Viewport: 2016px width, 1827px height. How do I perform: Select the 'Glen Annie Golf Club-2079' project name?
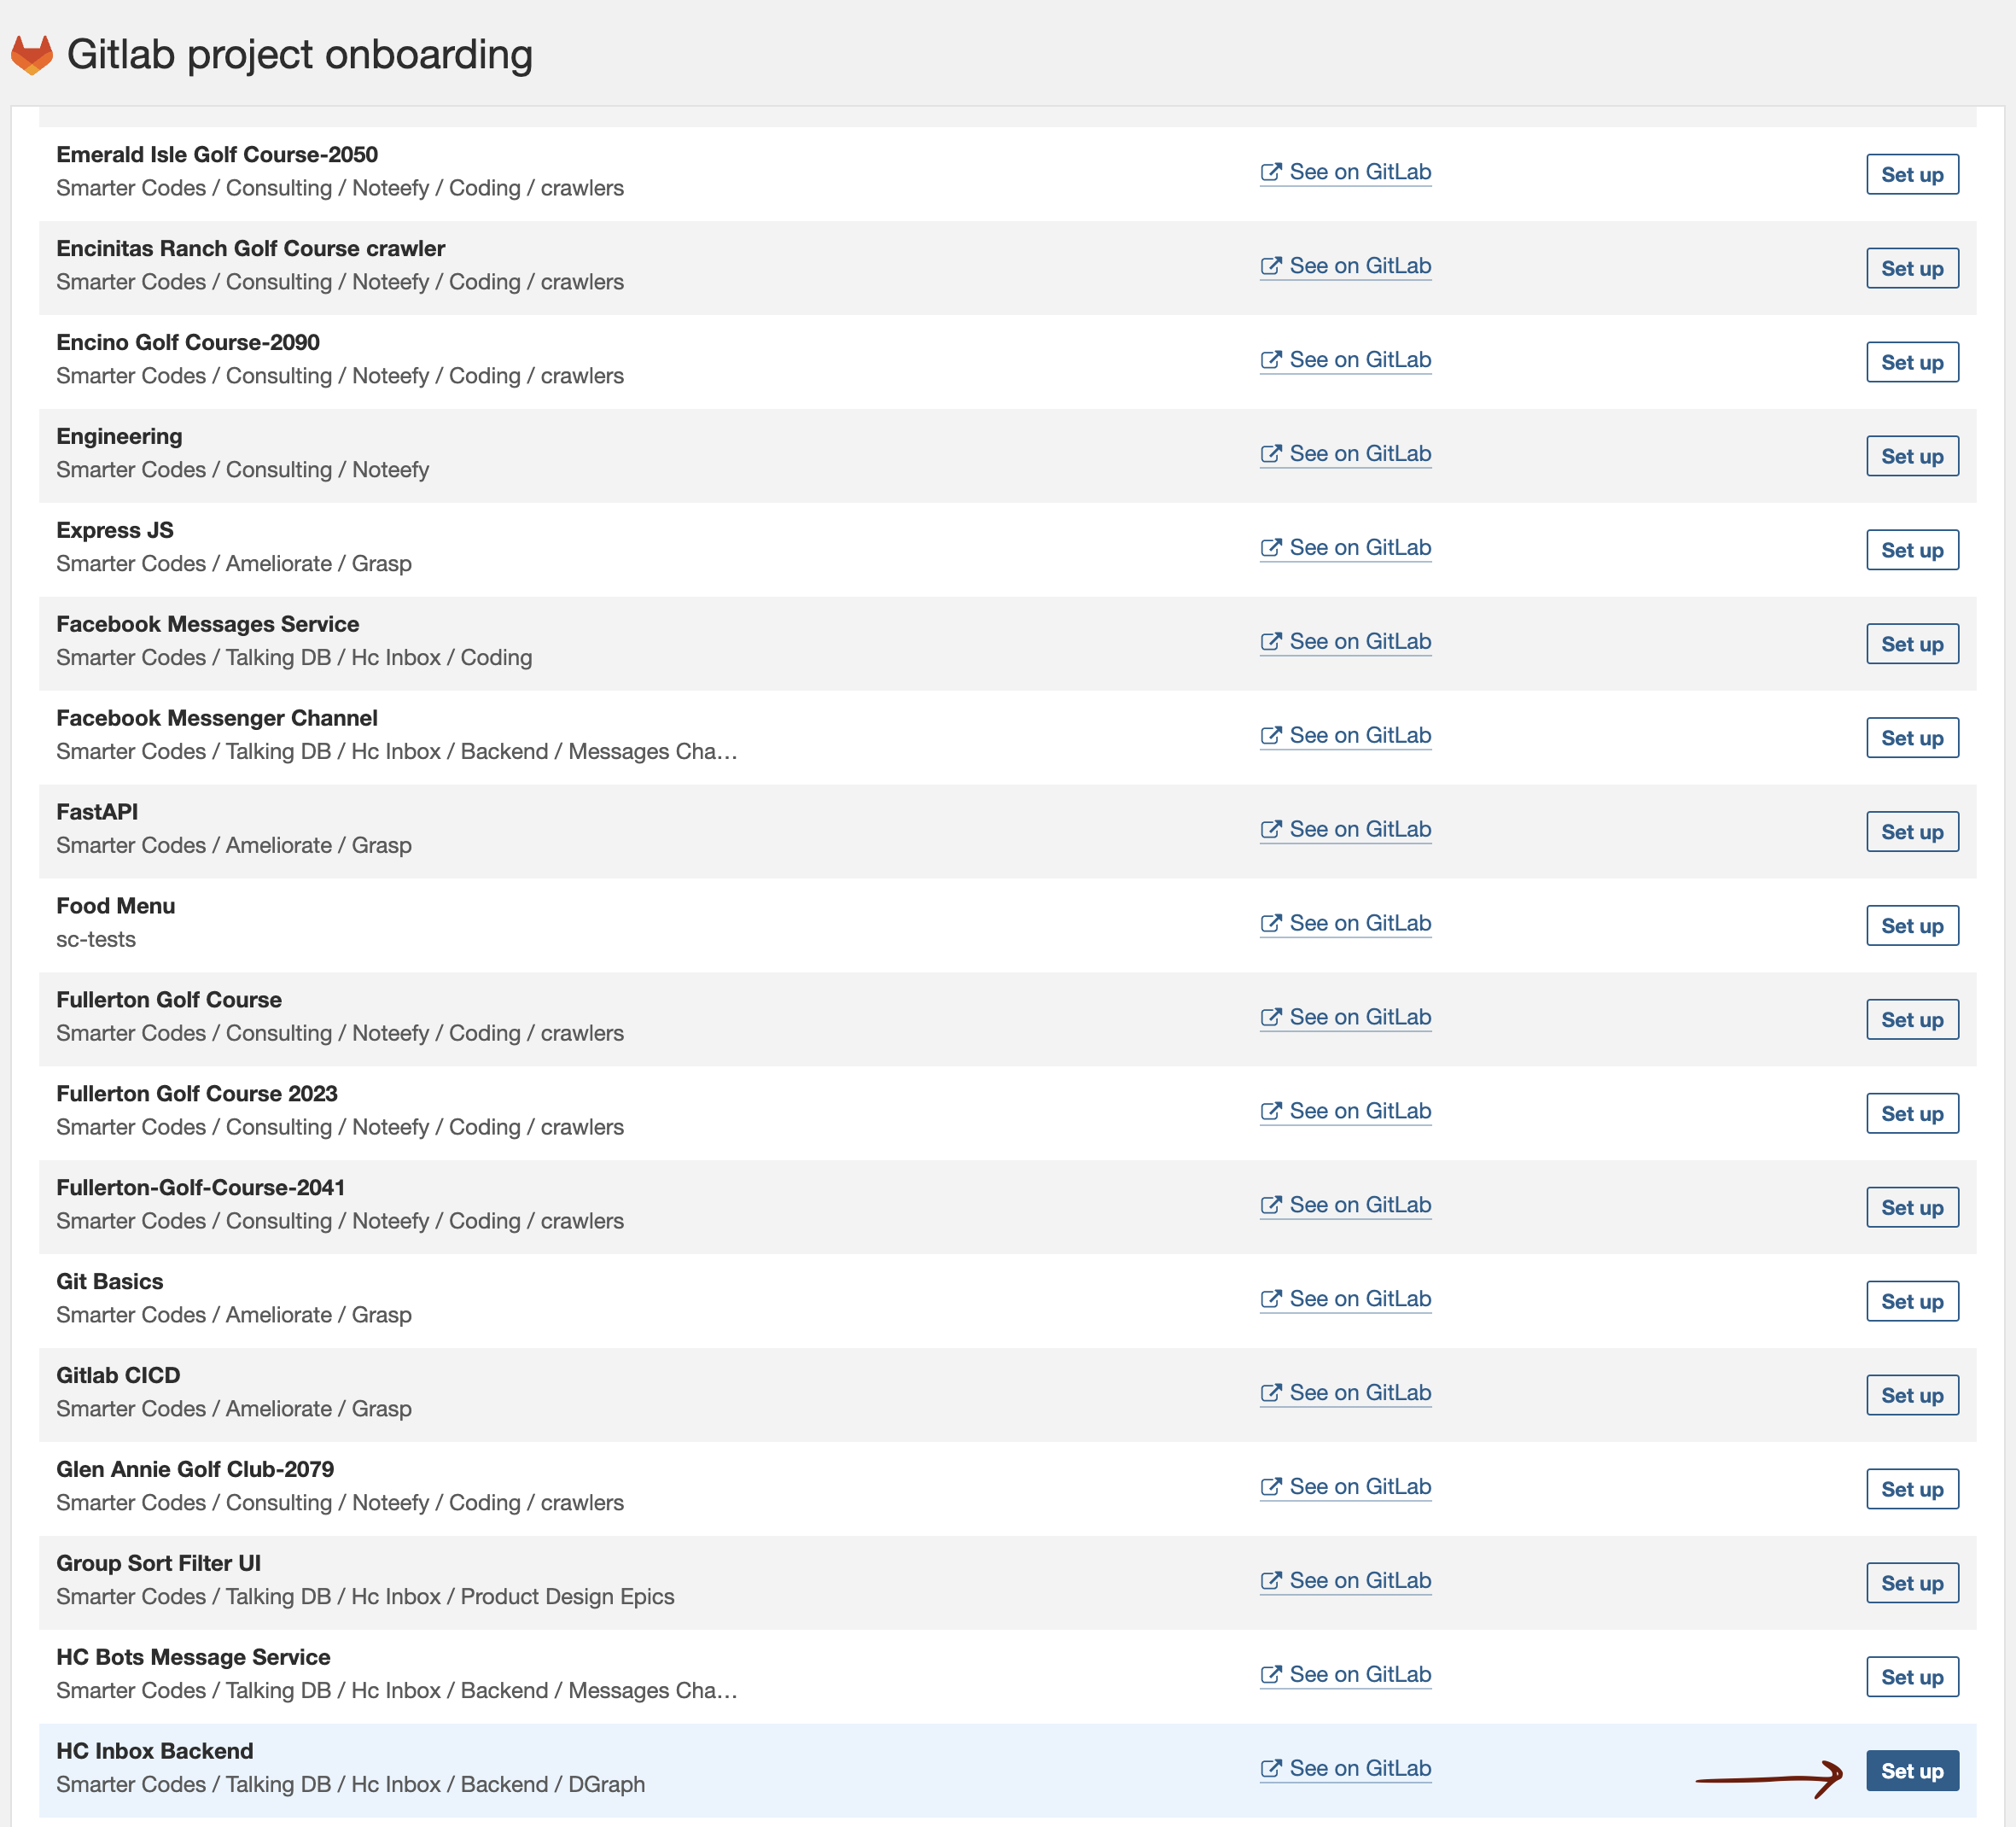[195, 1471]
